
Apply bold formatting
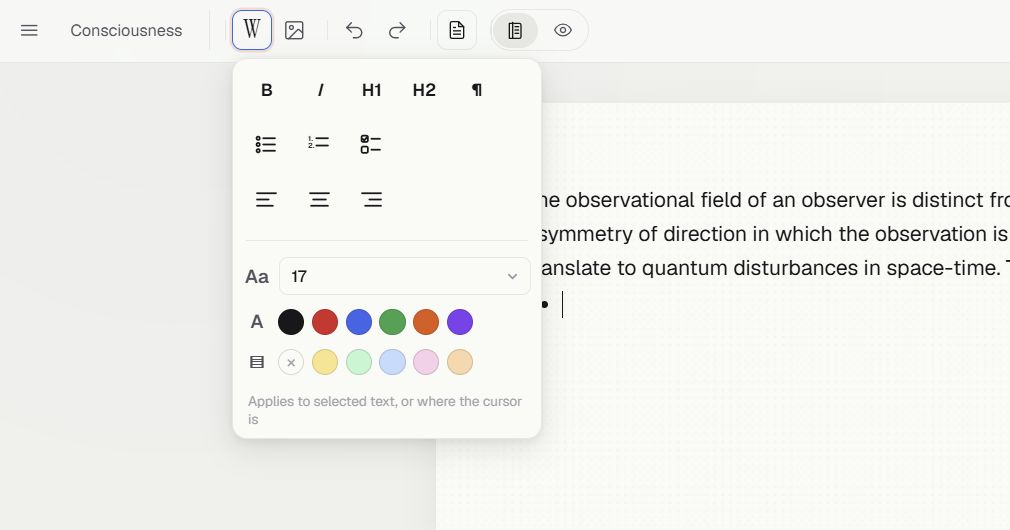(267, 90)
